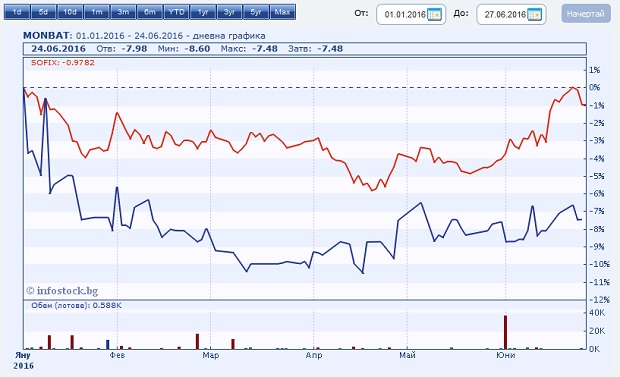Click the Юни month axis label

(x=506, y=355)
